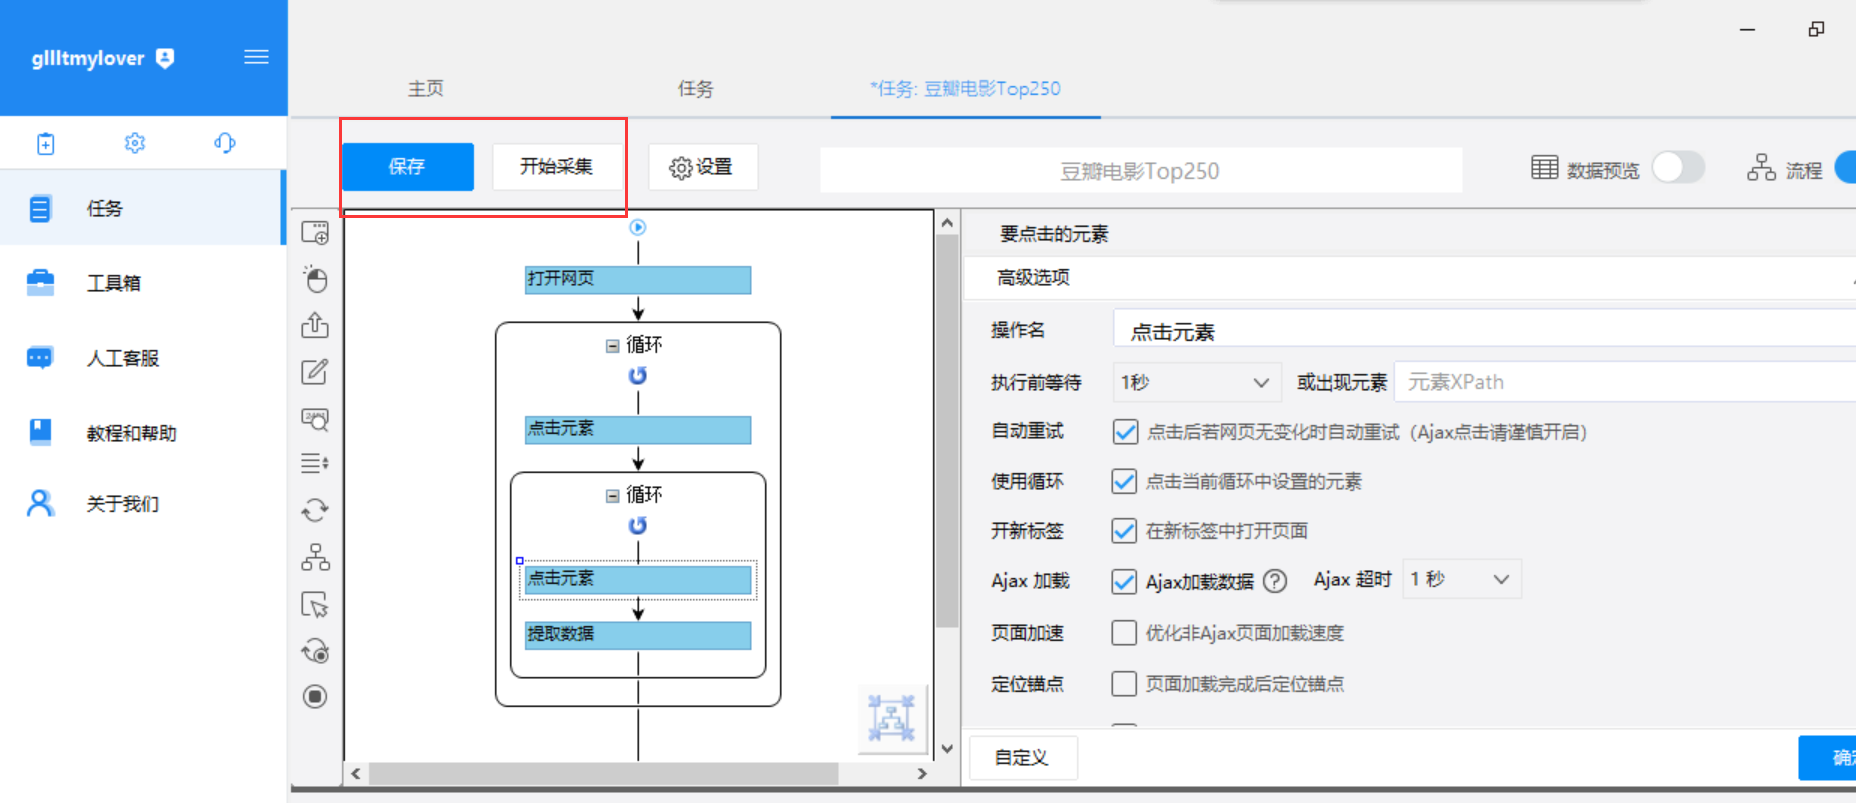This screenshot has width=1856, height=803.
Task: Click the canvas horizontal scrollbar right arrow
Action: tap(922, 773)
